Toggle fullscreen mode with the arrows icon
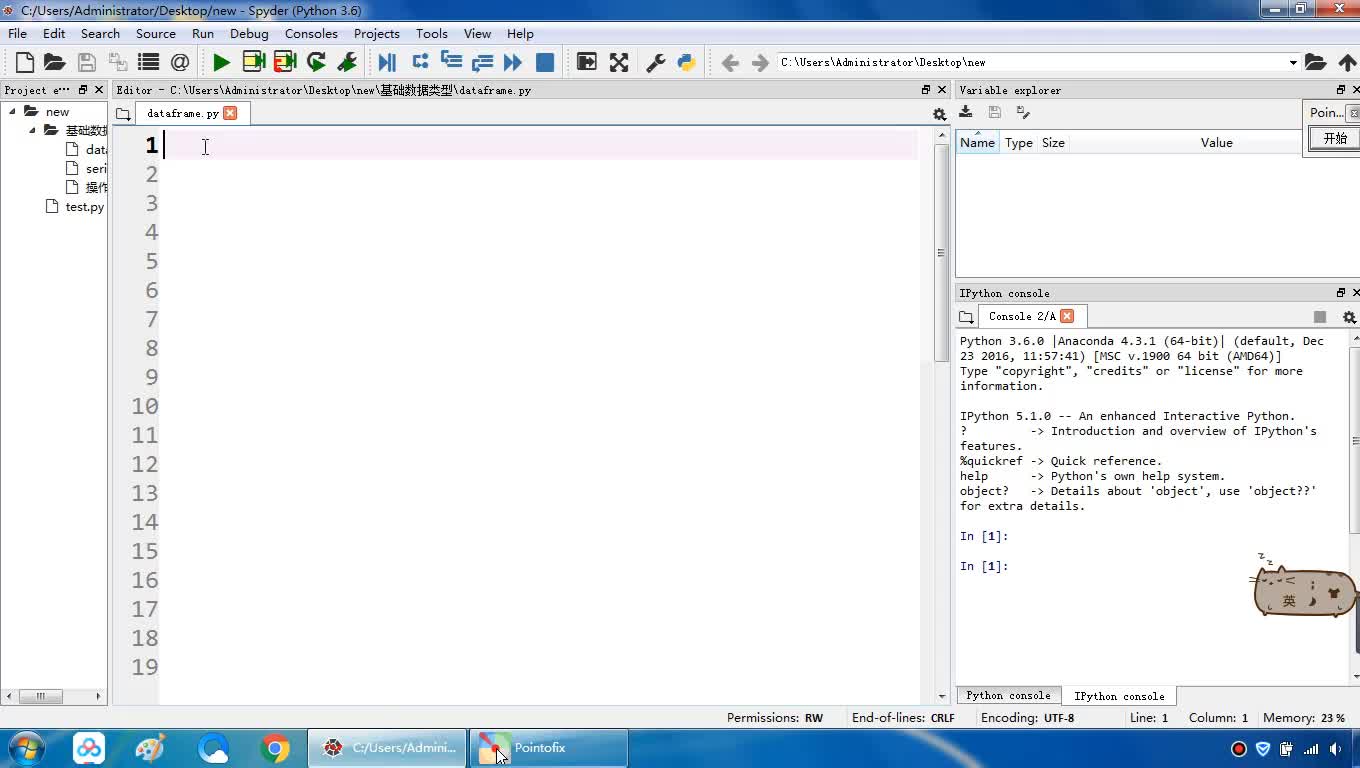Viewport: 1360px width, 768px height. pyautogui.click(x=619, y=62)
